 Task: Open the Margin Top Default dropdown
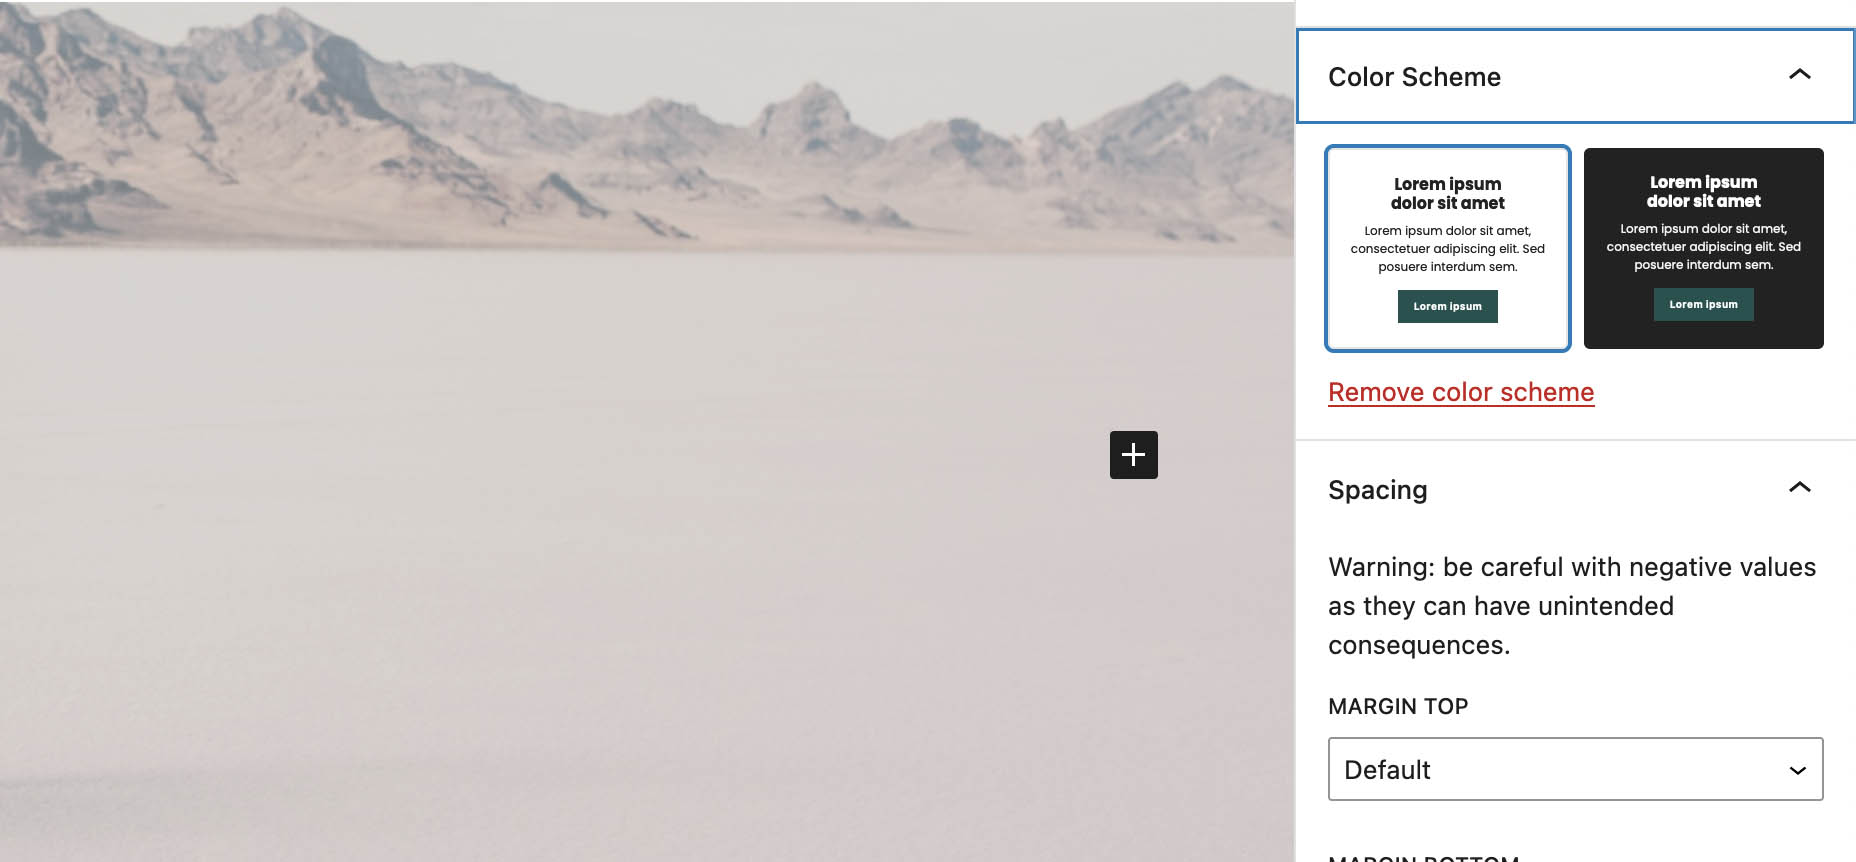(1575, 769)
